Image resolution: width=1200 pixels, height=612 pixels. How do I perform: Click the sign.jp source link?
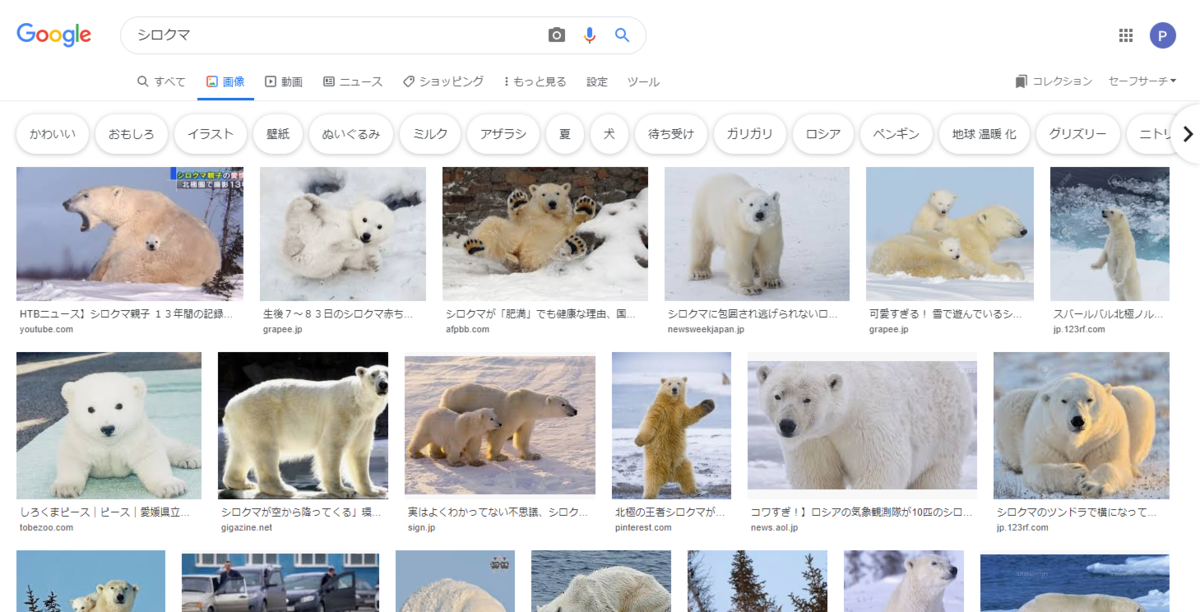coord(421,527)
